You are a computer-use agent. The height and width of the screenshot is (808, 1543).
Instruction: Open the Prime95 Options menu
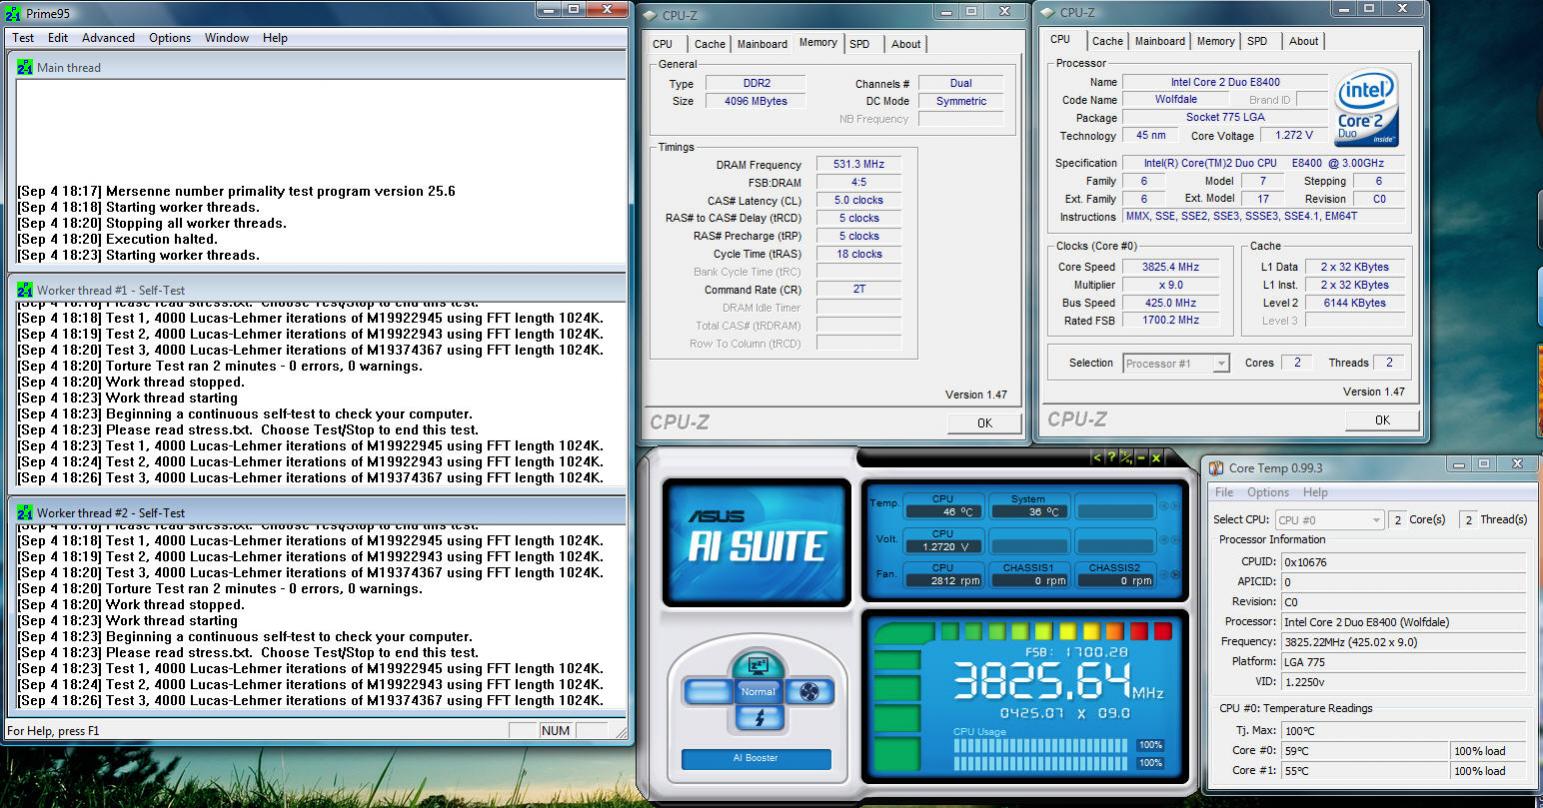tap(170, 38)
